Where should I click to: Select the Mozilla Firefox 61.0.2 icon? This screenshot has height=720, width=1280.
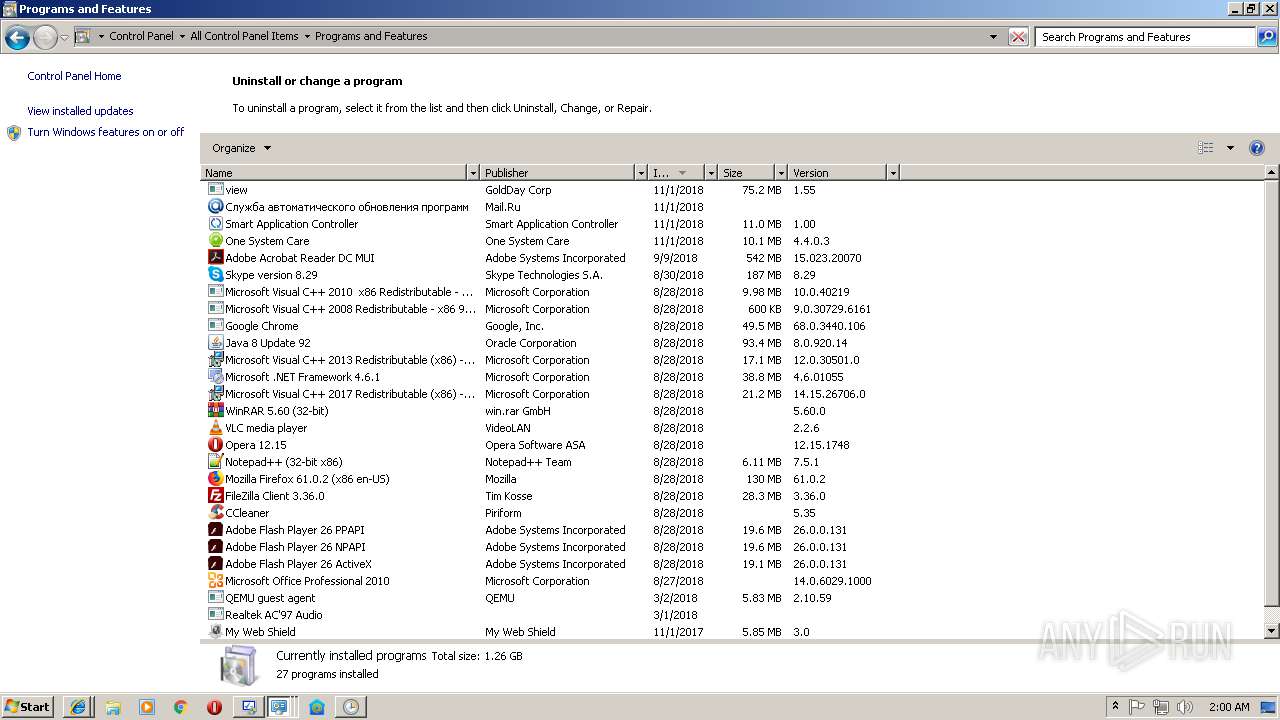[215, 479]
